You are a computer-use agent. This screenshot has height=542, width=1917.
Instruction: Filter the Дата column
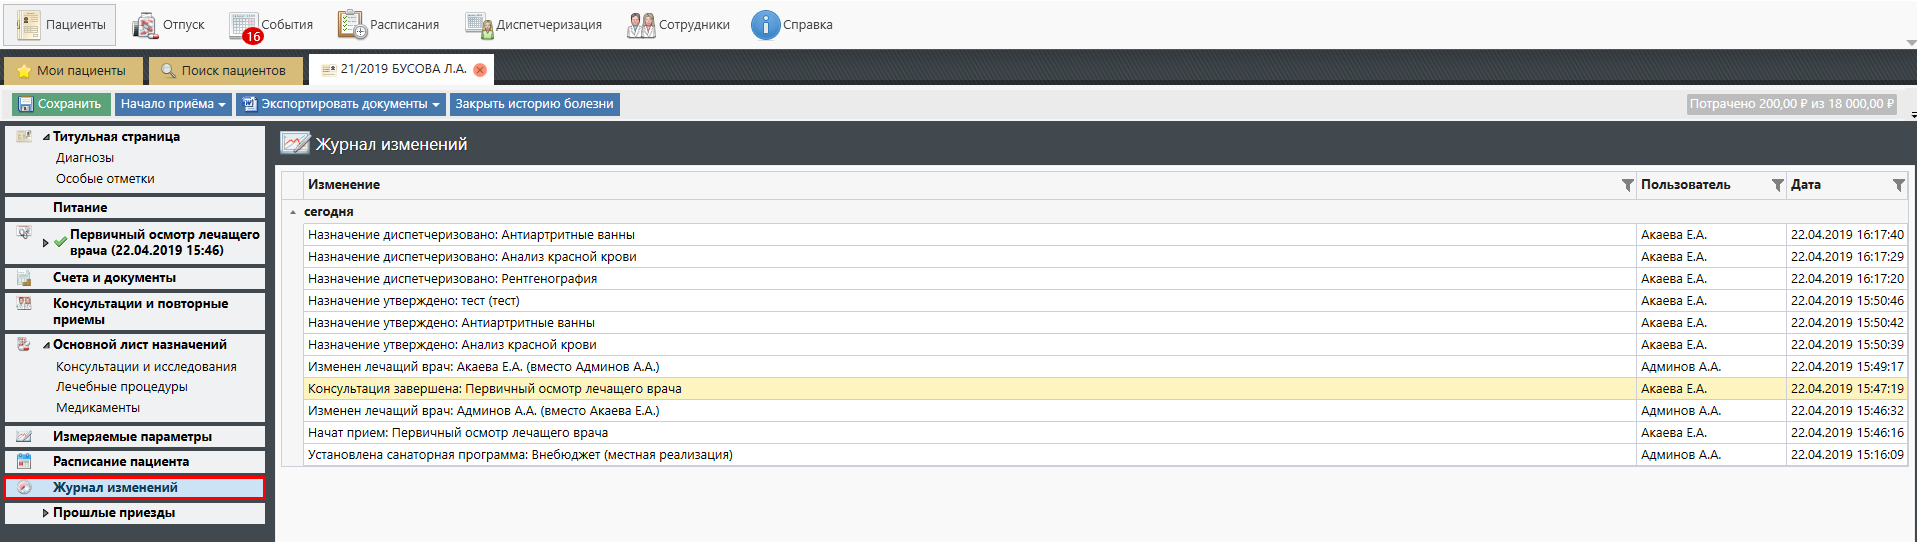coord(1898,185)
